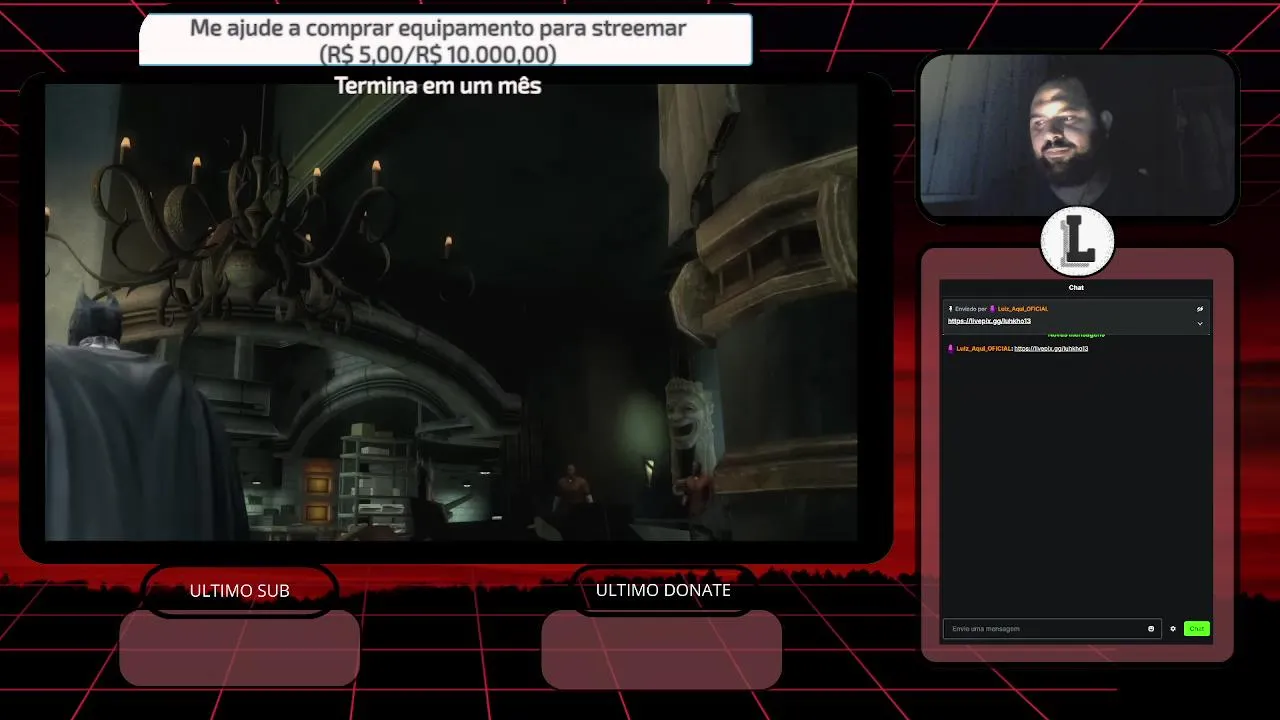Open the emoji picker in chat input
This screenshot has width=1280, height=720.
coord(1151,629)
